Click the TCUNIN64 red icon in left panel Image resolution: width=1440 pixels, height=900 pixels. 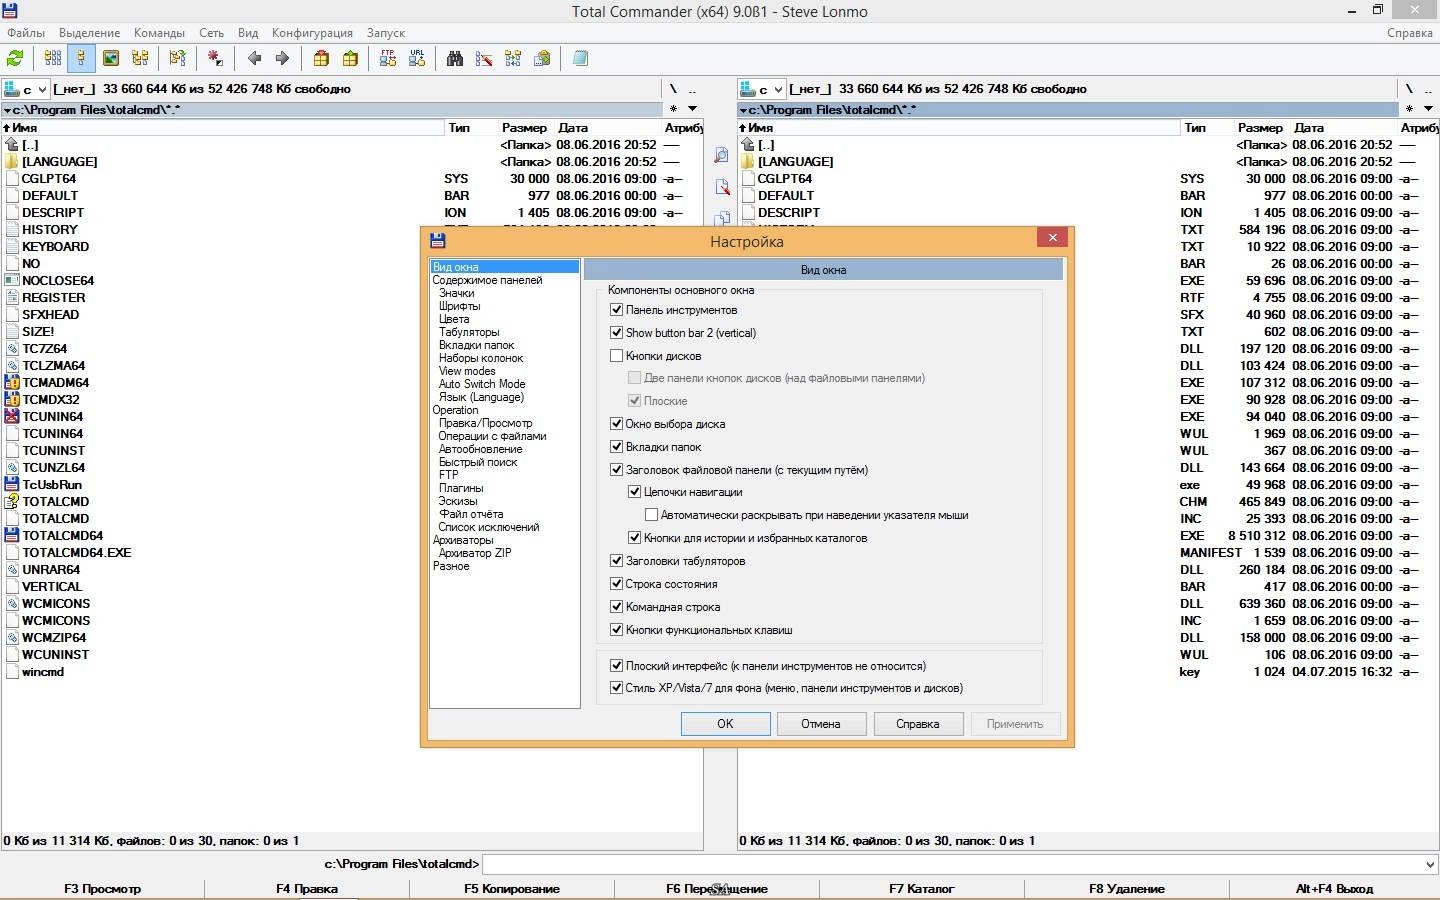pyautogui.click(x=12, y=416)
